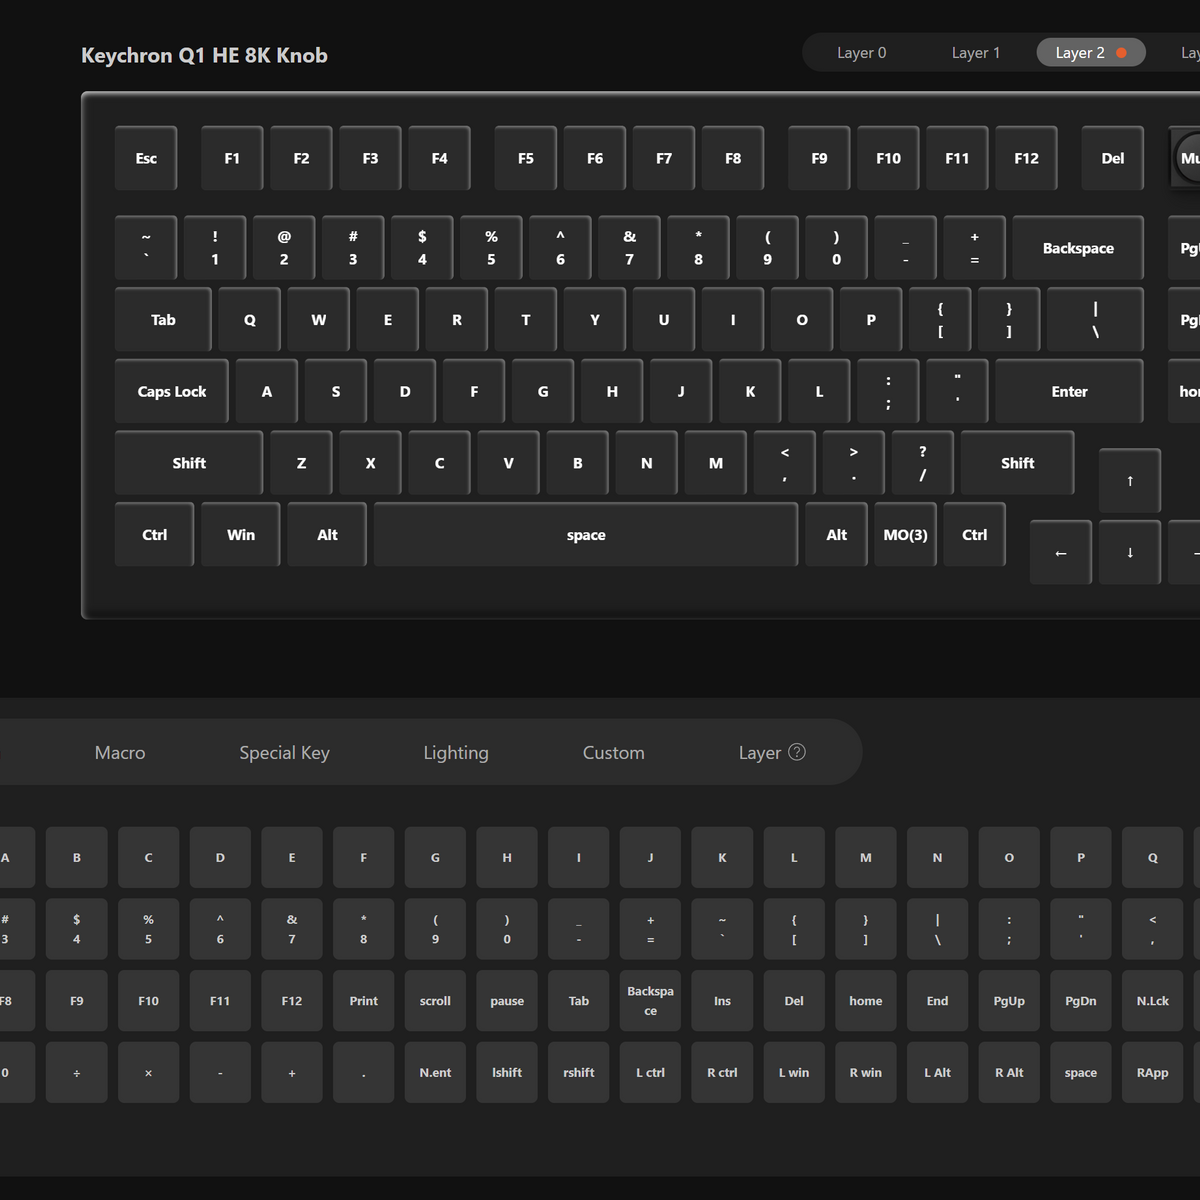Click the MO(3) layer key

pos(905,535)
